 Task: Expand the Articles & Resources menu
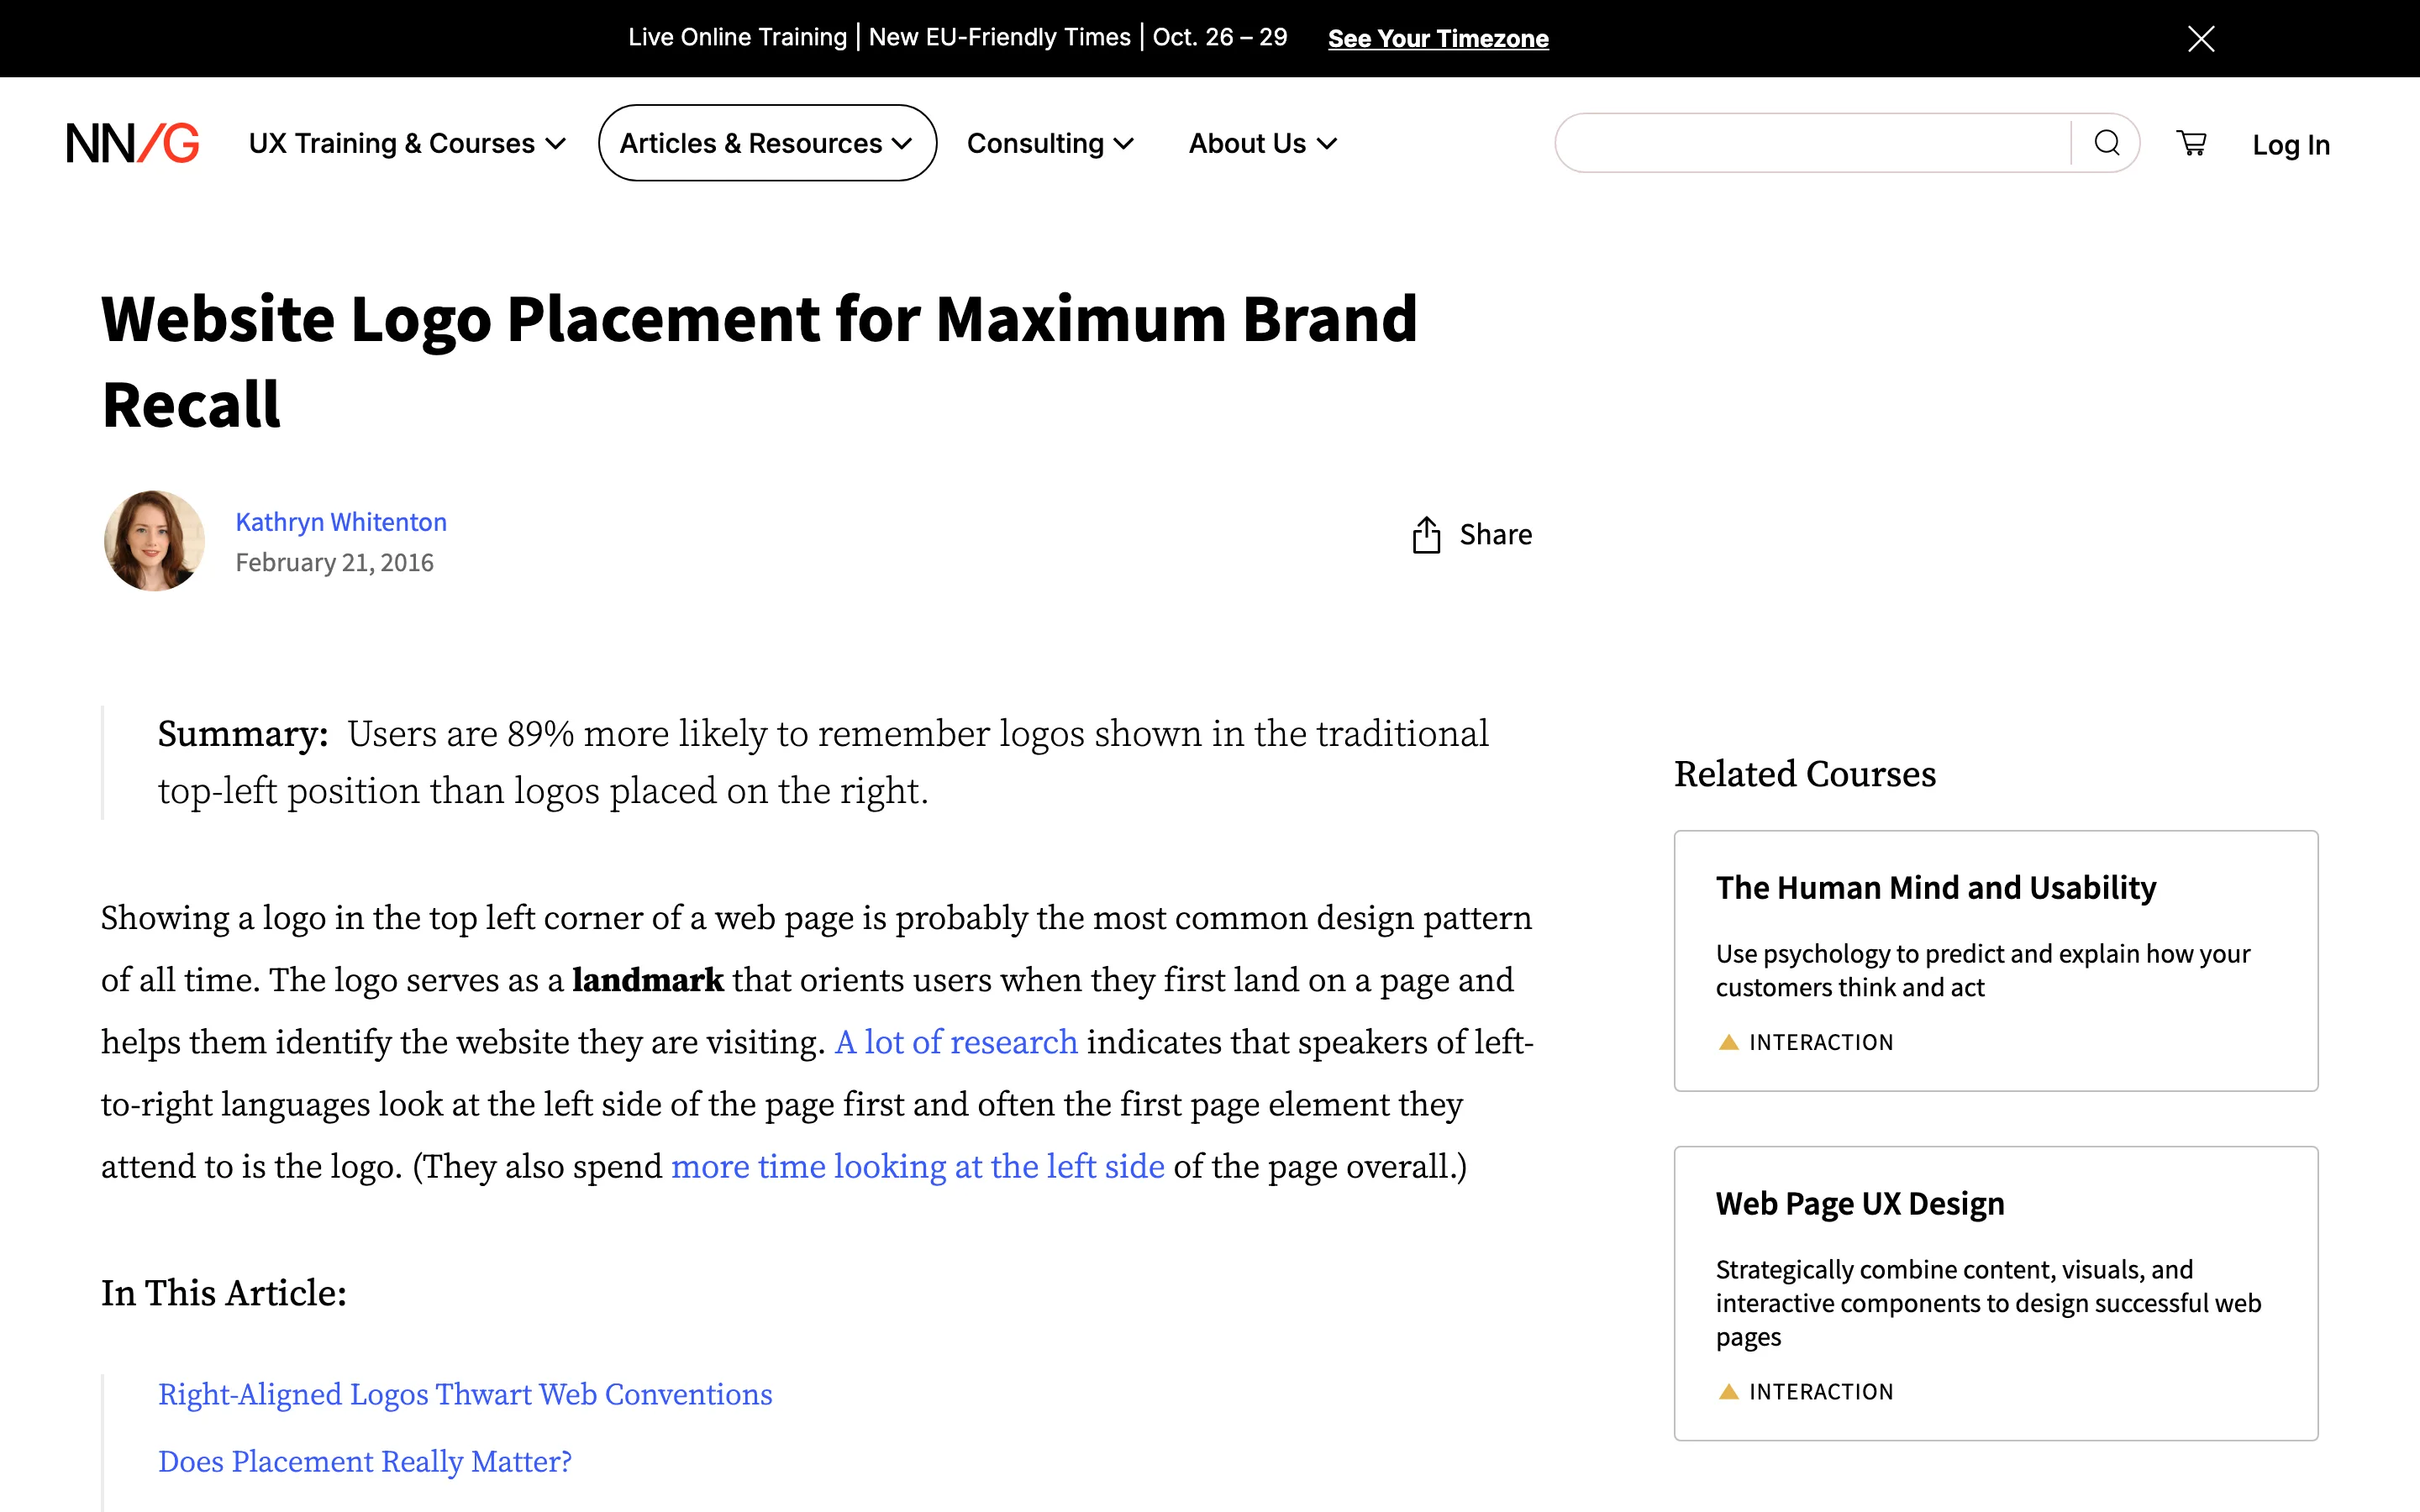click(x=767, y=143)
